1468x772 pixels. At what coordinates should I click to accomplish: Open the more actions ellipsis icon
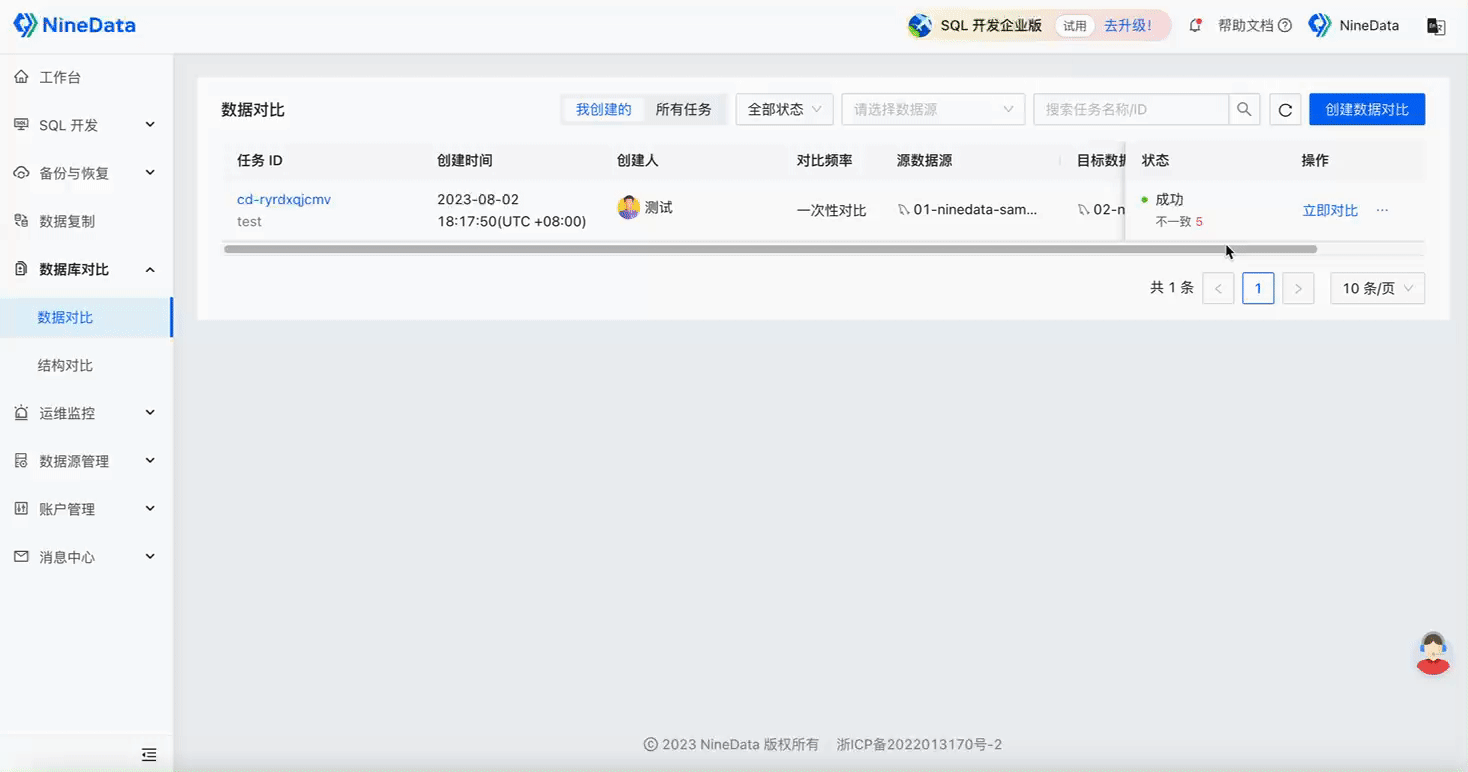[x=1382, y=210]
